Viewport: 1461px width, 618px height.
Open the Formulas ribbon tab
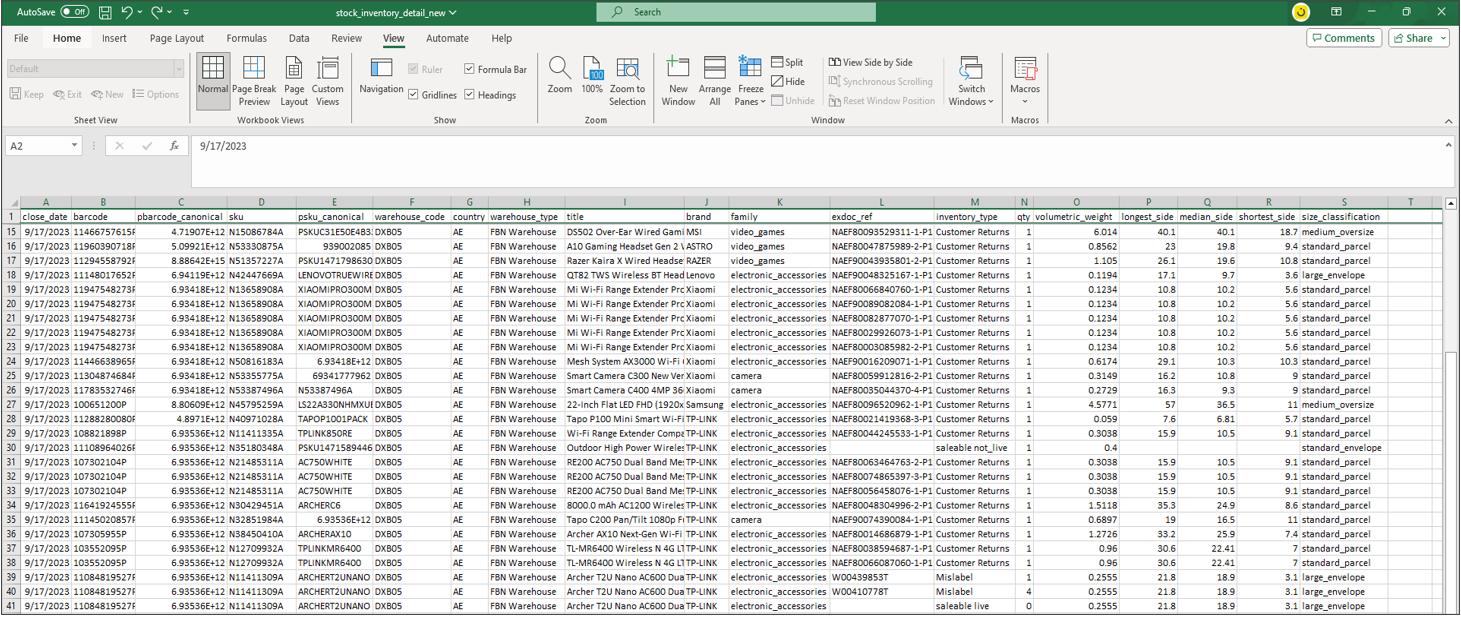pyautogui.click(x=246, y=38)
